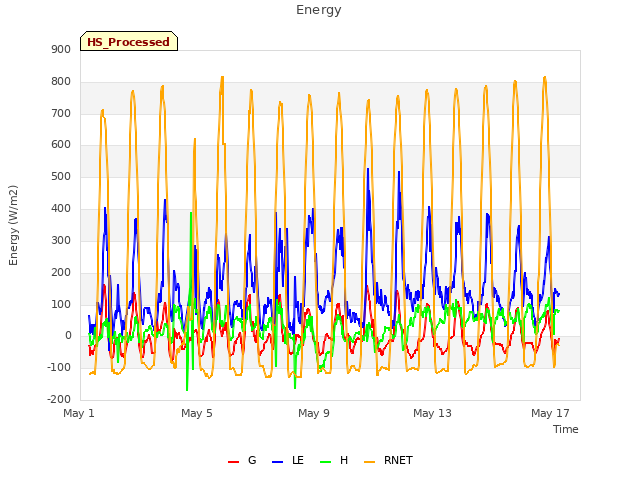Click the May 9 x-axis tick label
640x480 pixels.
(313, 413)
